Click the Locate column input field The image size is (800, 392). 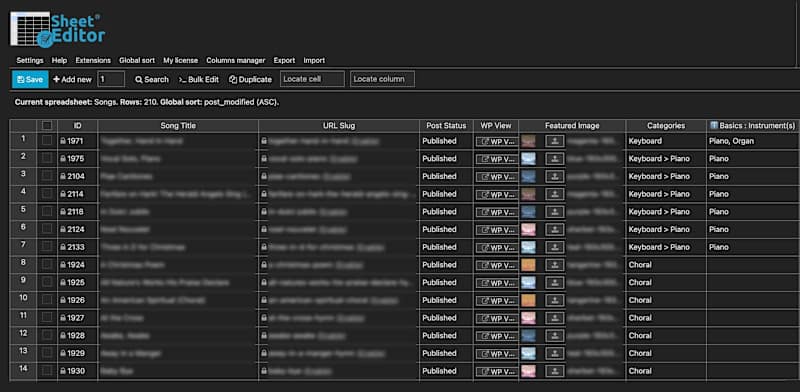click(382, 79)
